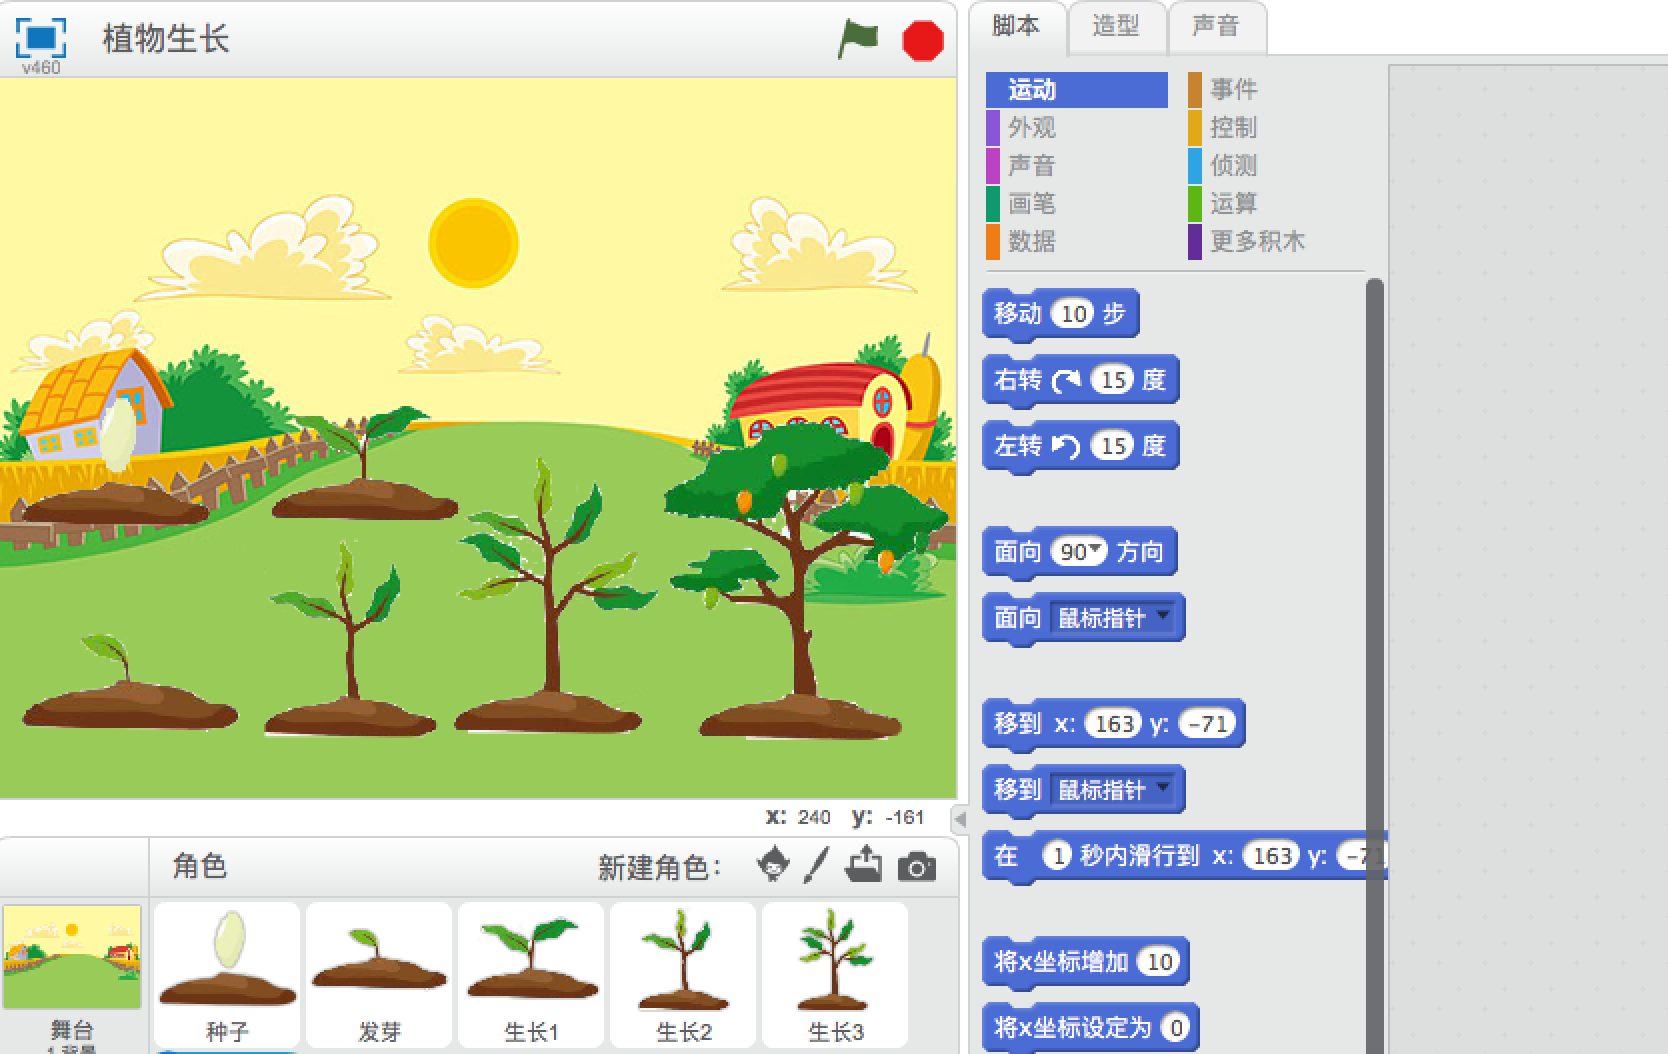Screen dimensions: 1668x1054
Task: Click the sun on the stage backdrop
Action: click(473, 243)
